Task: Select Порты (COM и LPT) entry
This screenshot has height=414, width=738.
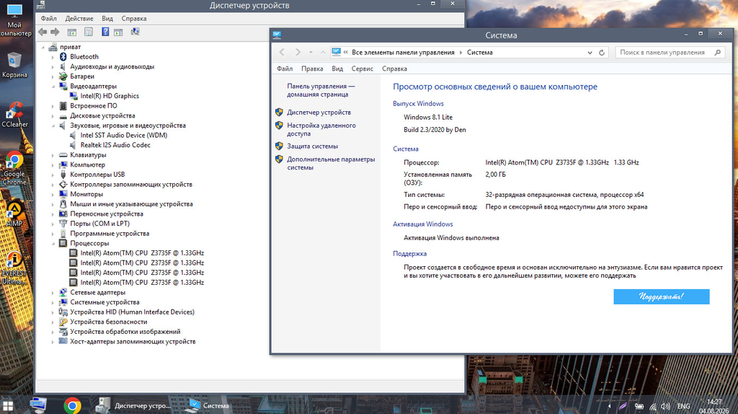Action: click(100, 223)
